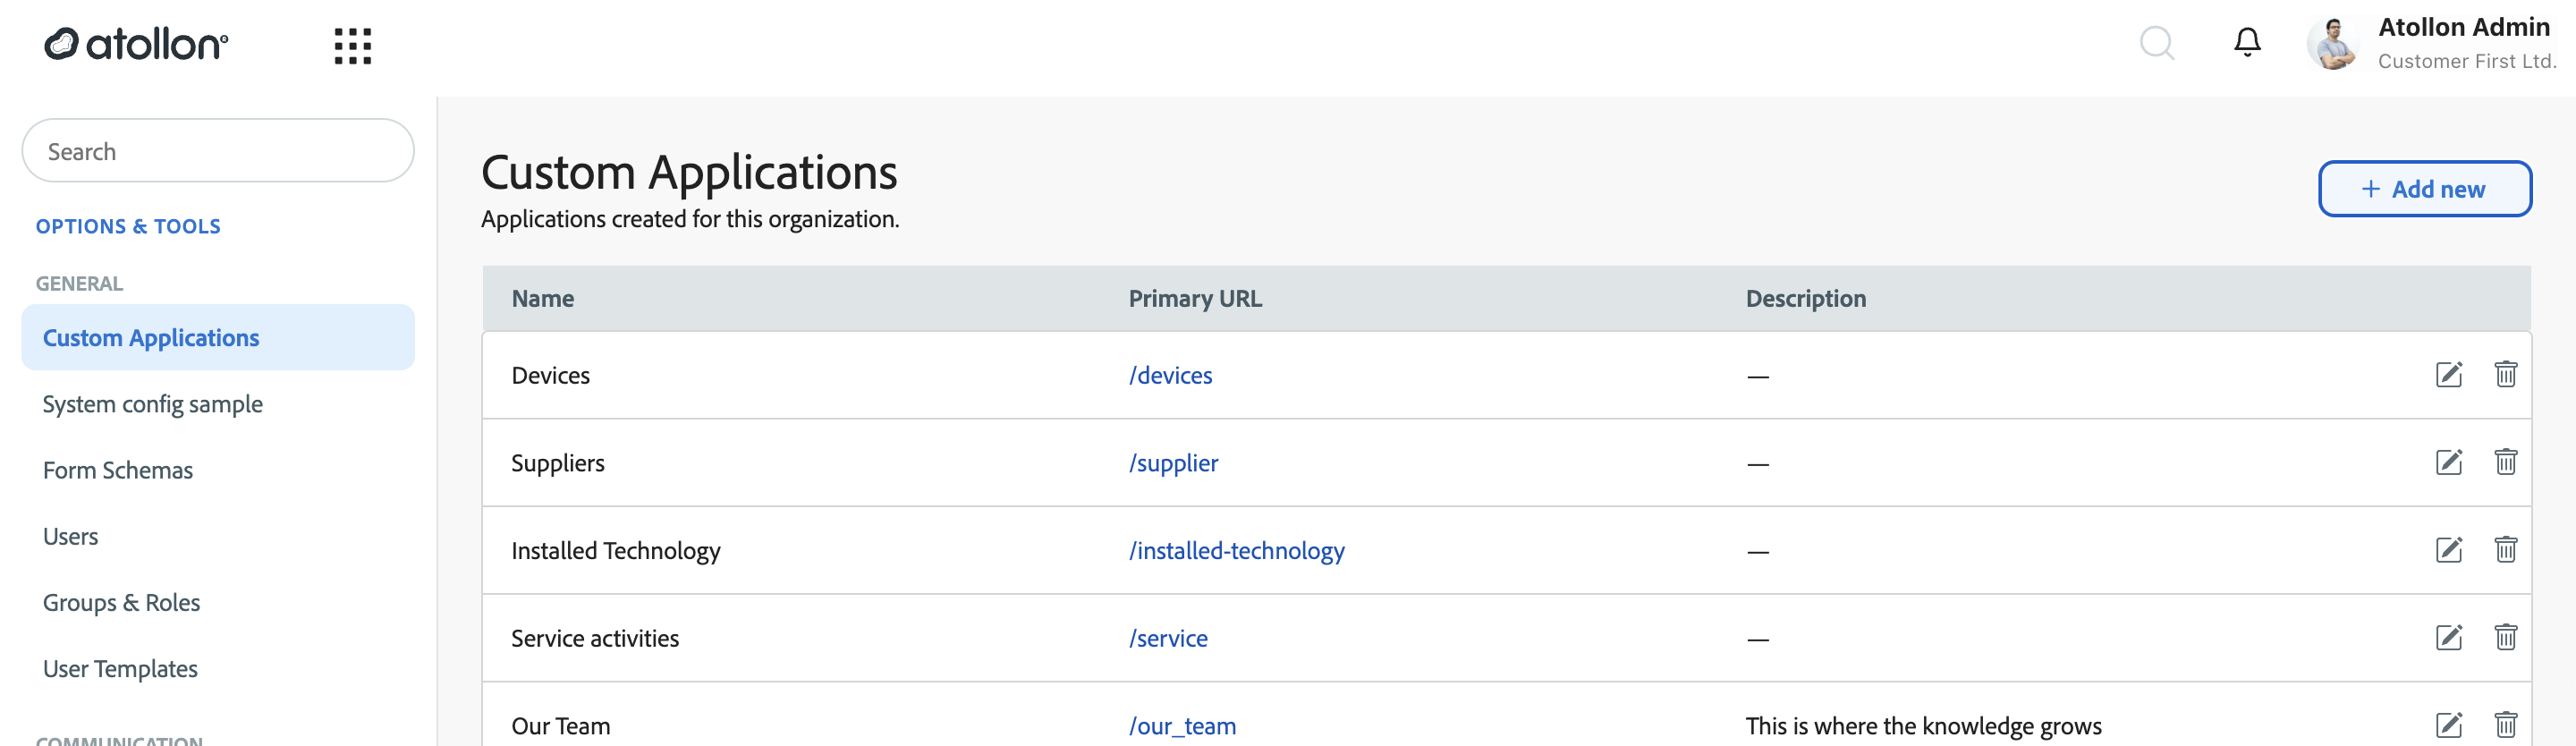Click the Atollon logo

click(x=136, y=44)
